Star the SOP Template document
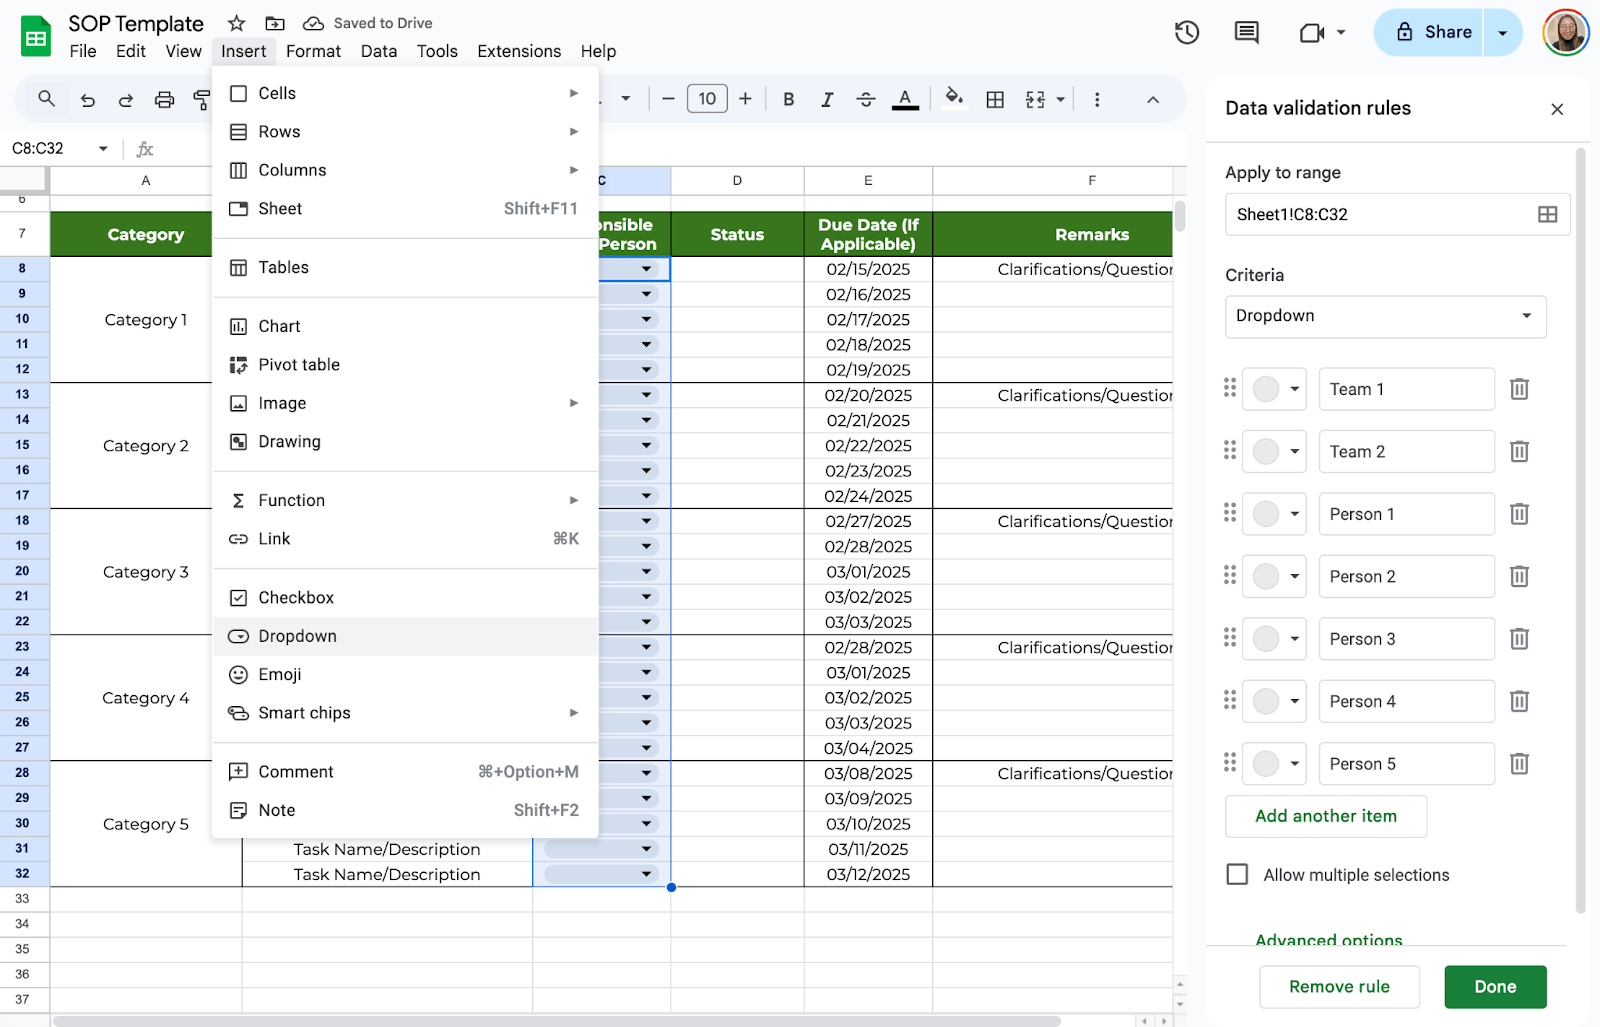1600x1027 pixels. [236, 23]
